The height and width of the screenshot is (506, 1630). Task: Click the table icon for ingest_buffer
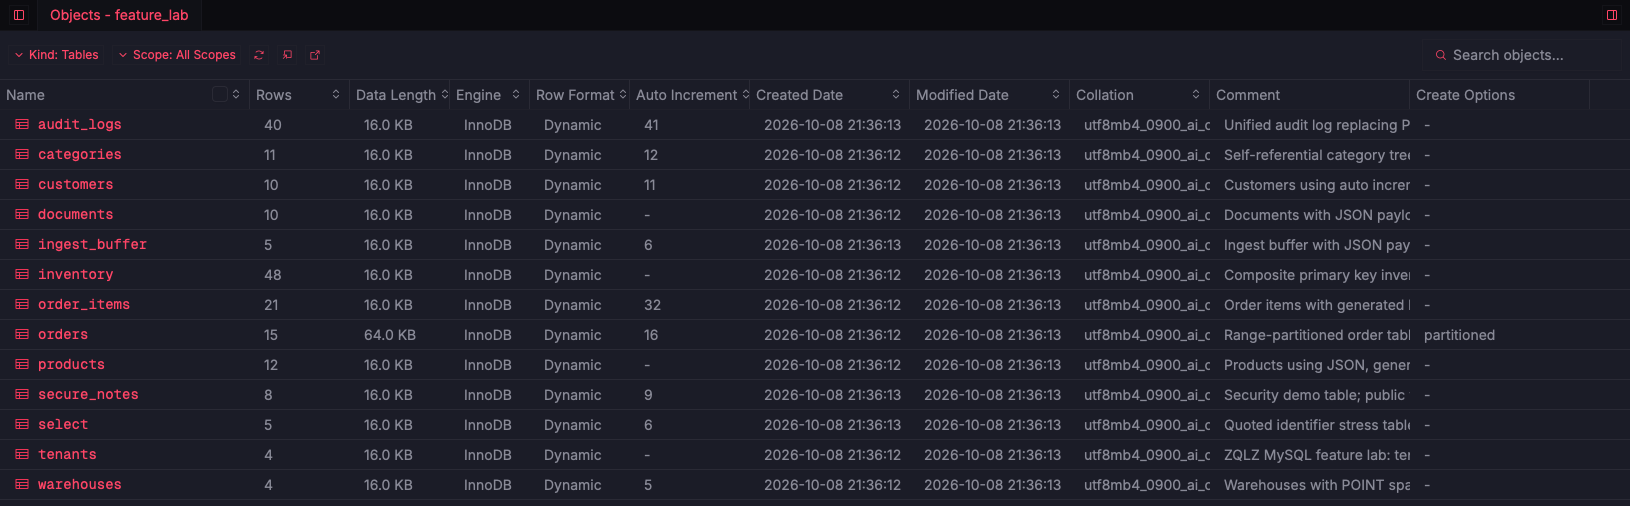point(22,245)
